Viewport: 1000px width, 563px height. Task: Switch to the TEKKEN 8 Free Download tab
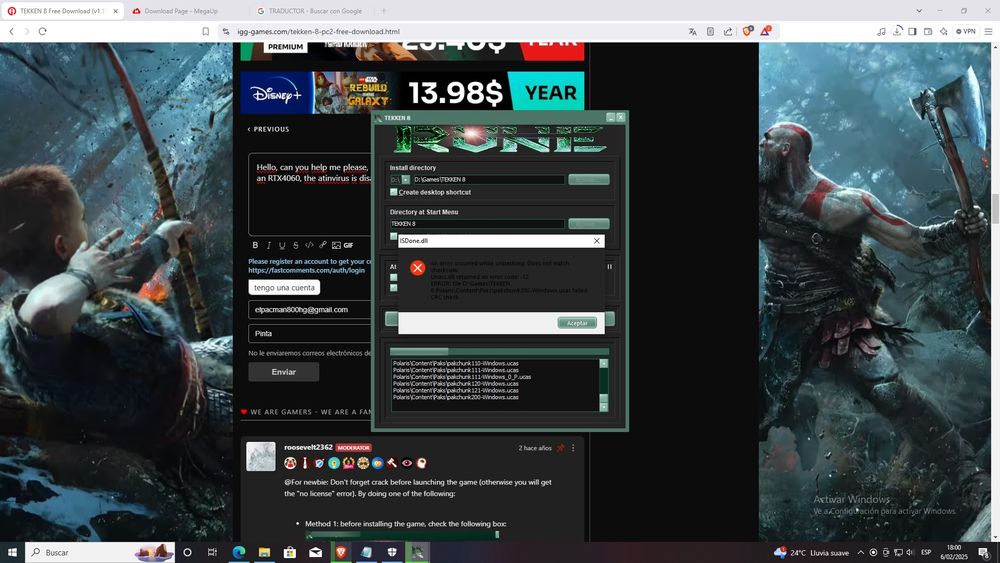[62, 11]
